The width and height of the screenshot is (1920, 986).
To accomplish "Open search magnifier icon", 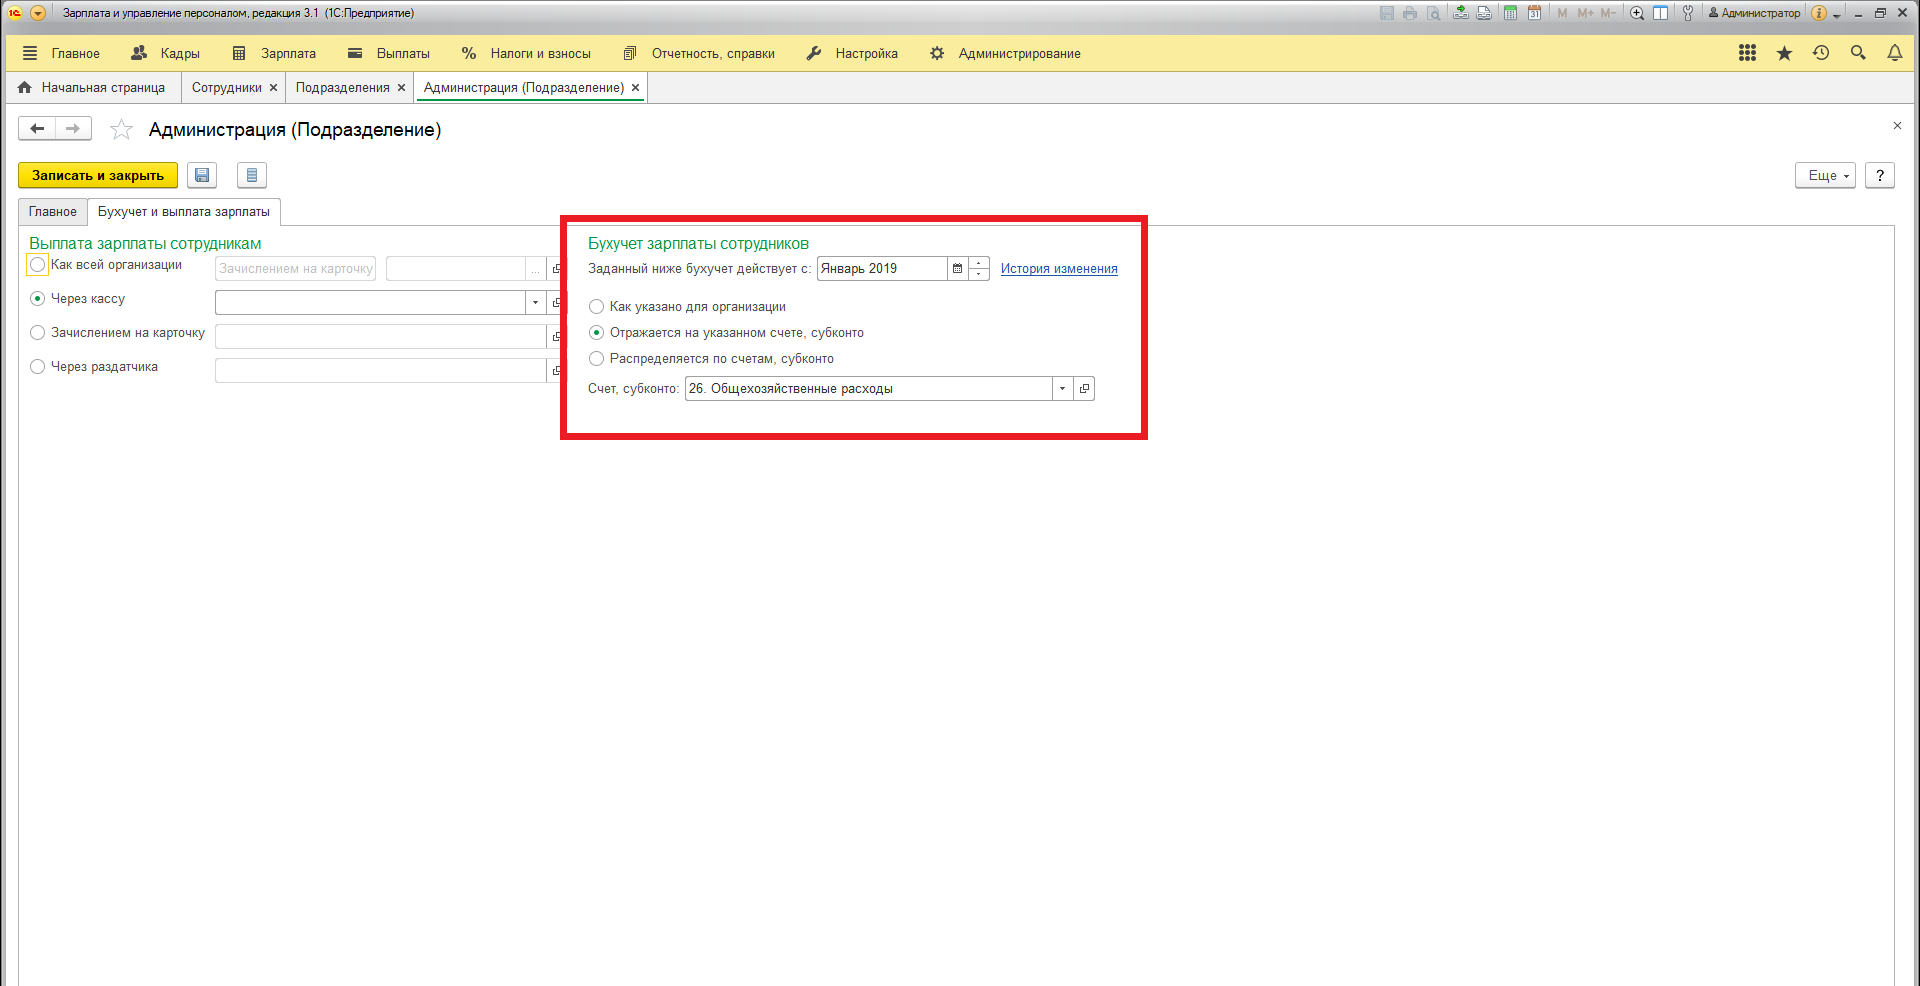I will (1858, 53).
